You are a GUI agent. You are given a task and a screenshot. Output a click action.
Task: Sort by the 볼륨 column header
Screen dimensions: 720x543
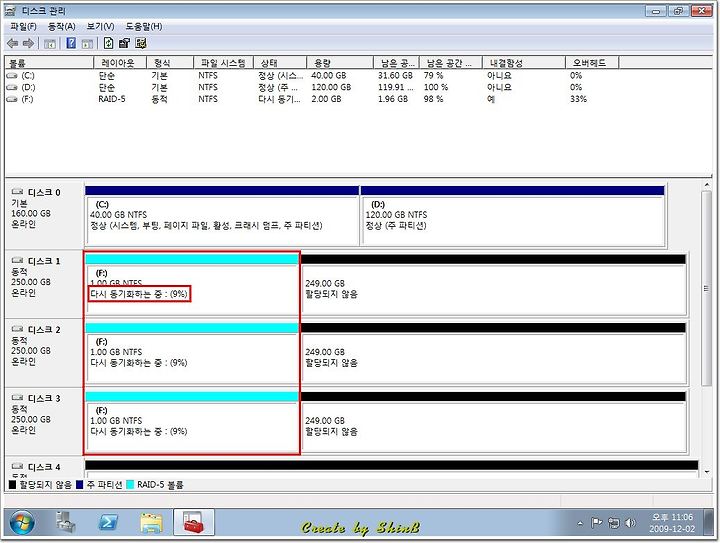(x=49, y=63)
